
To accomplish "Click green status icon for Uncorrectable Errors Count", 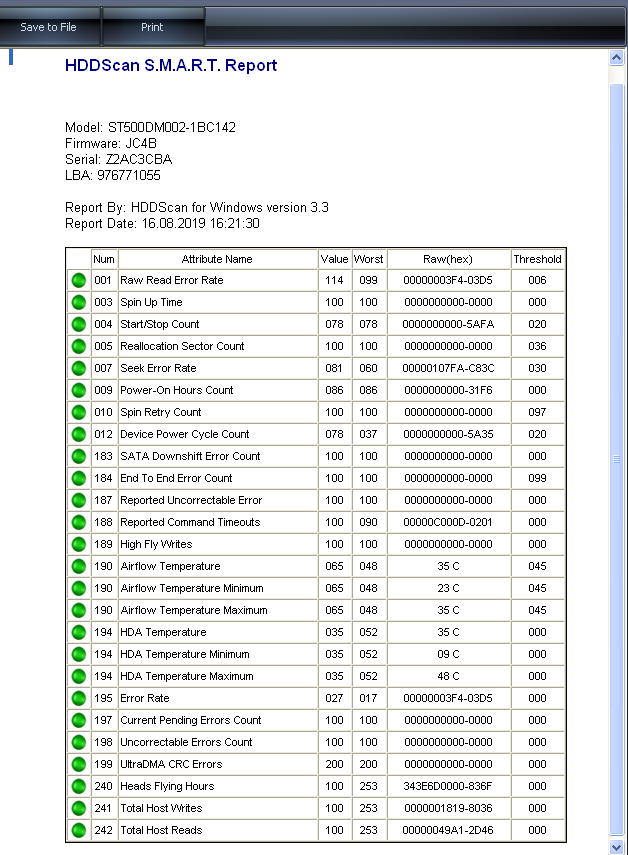I will point(78,742).
